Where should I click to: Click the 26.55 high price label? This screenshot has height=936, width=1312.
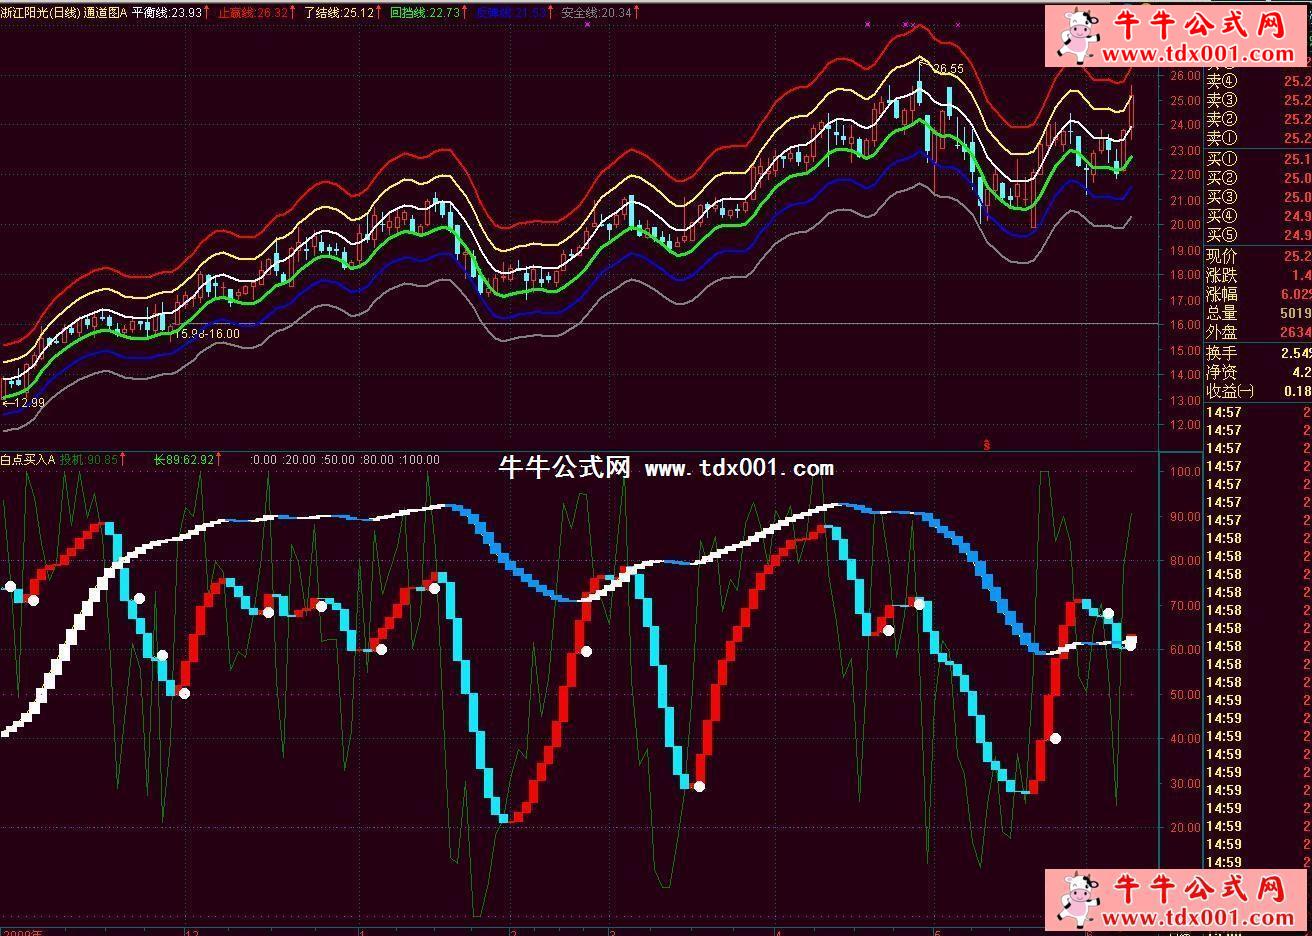(x=946, y=69)
